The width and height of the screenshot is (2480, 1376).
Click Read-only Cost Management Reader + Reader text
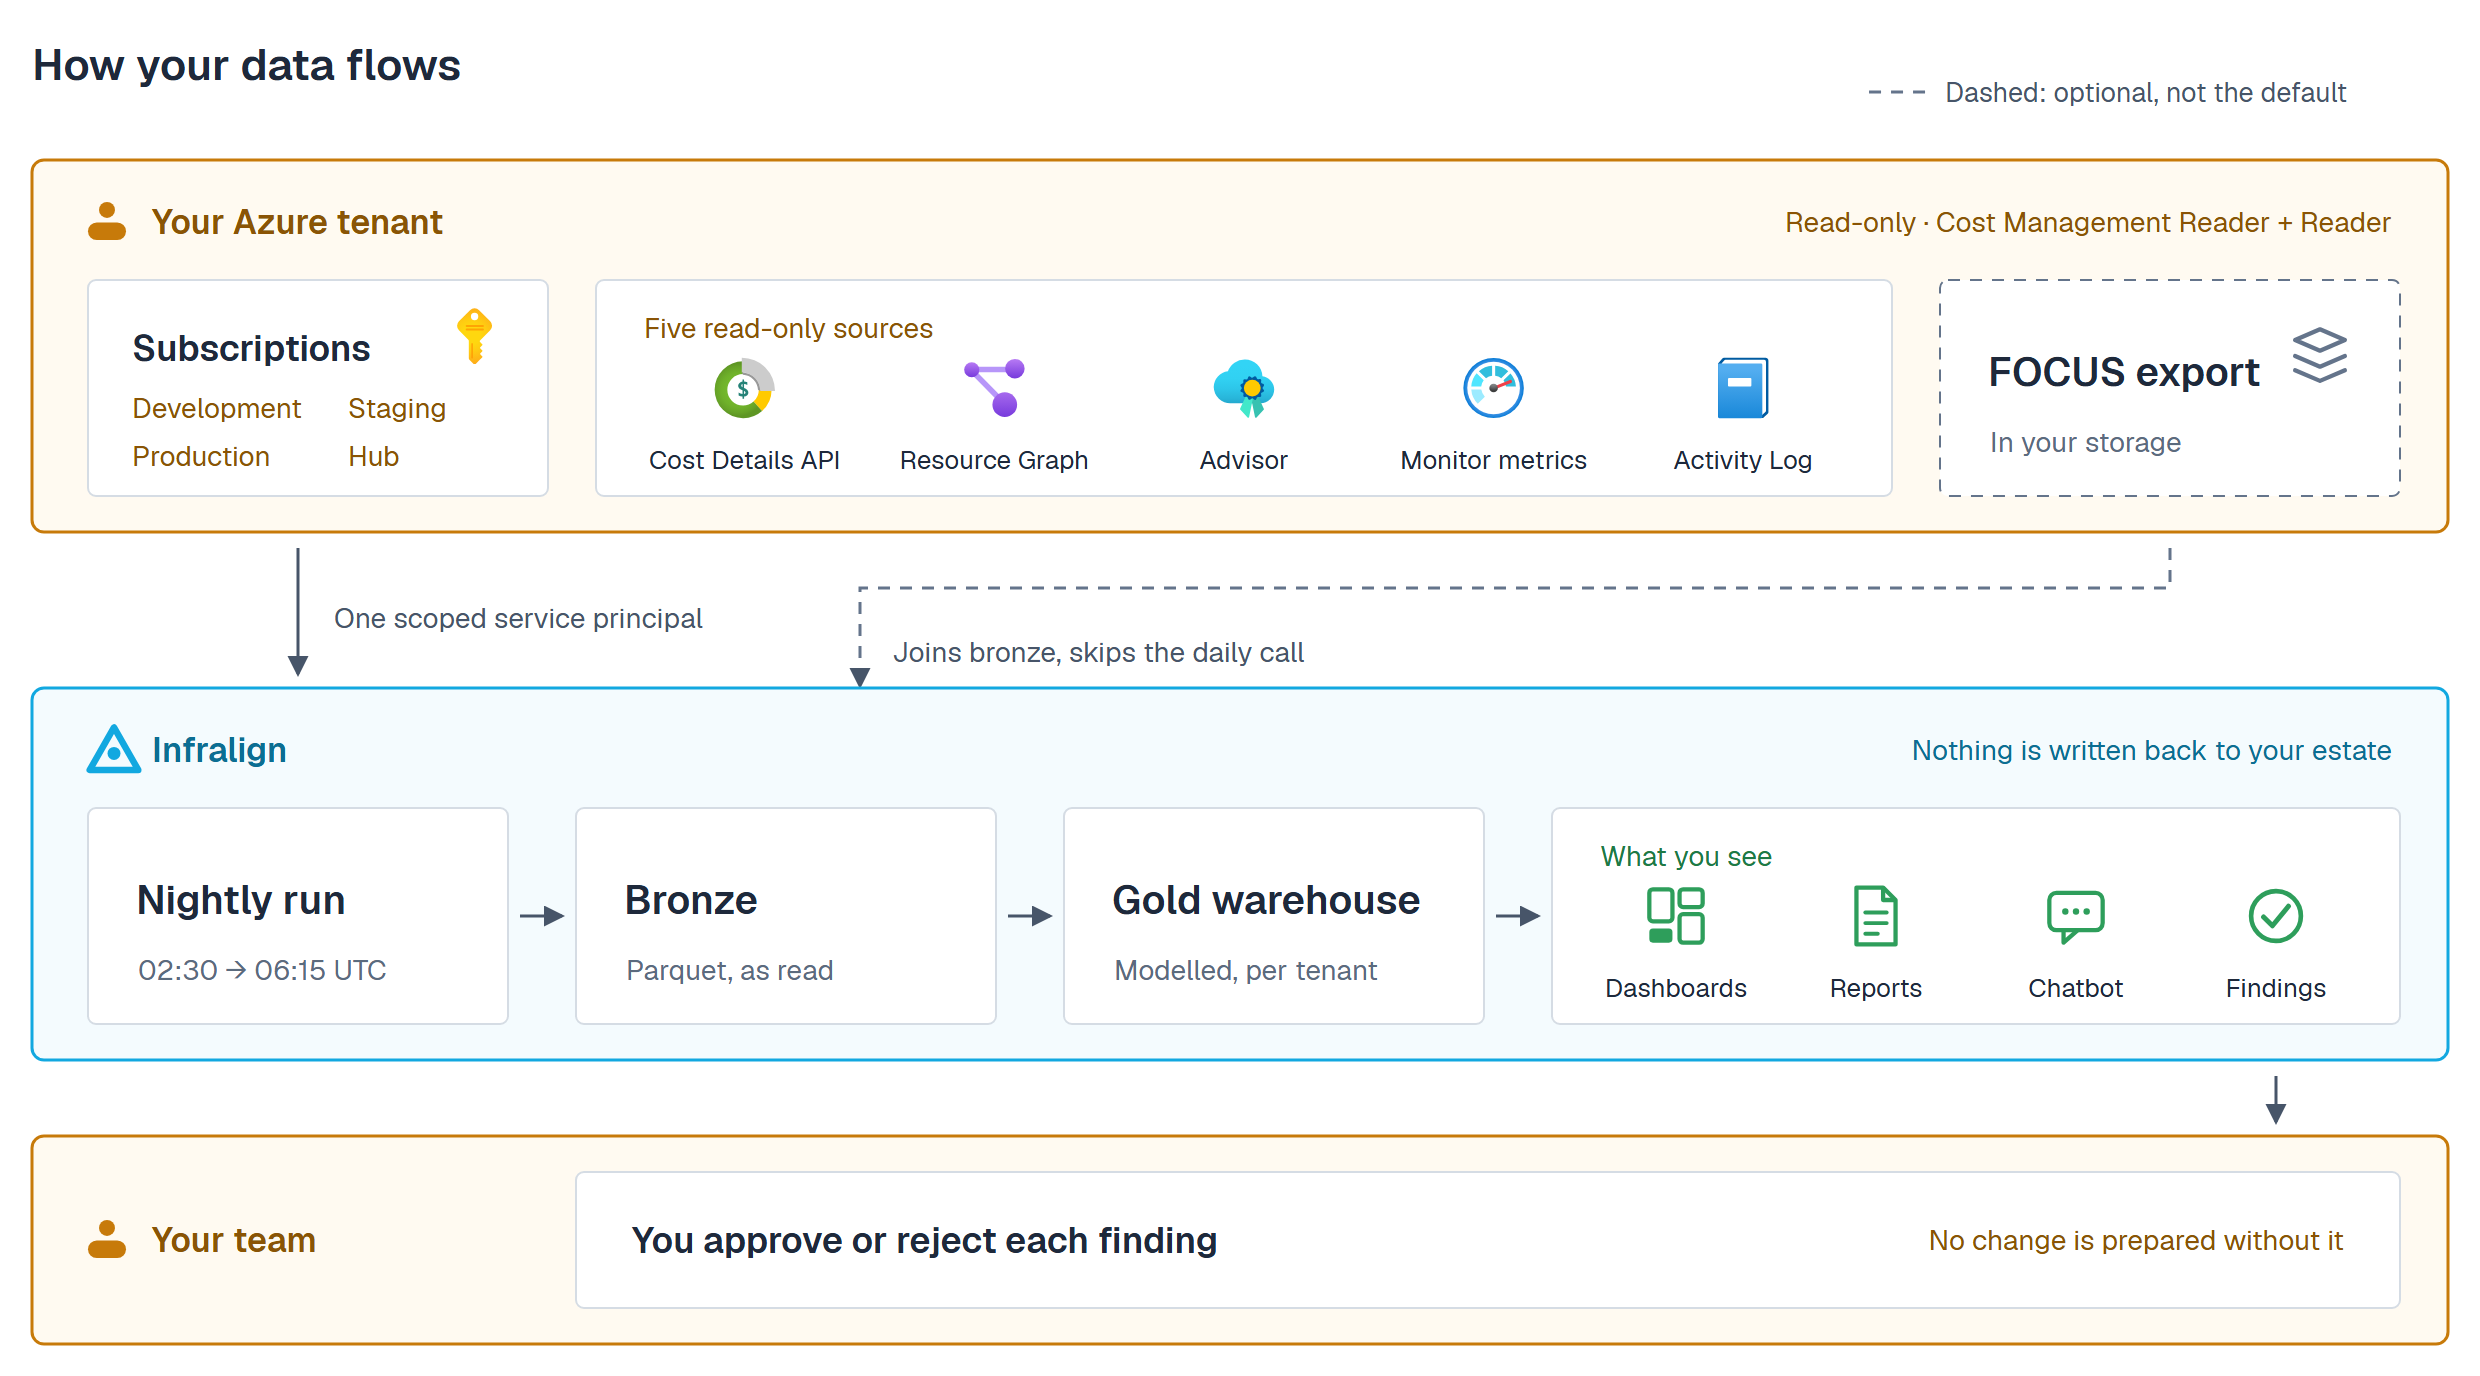[2088, 222]
